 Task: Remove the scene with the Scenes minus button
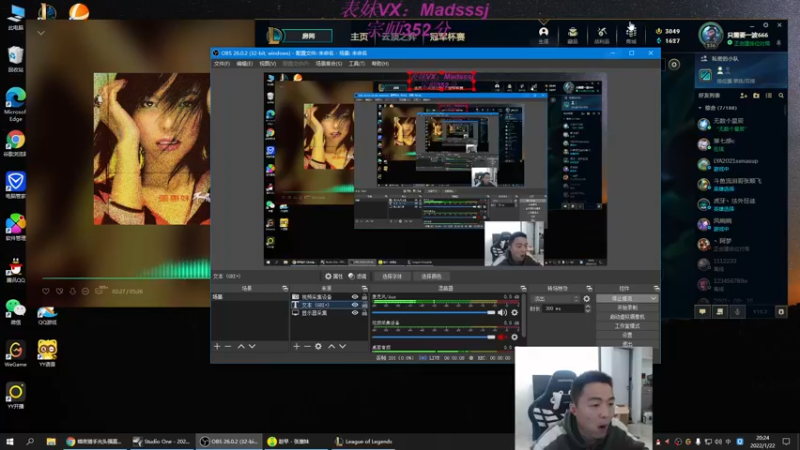pos(228,346)
